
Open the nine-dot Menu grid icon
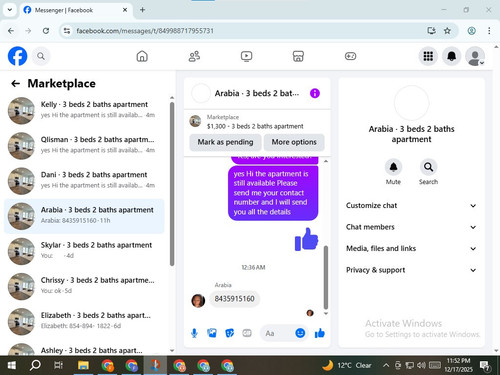(x=428, y=56)
